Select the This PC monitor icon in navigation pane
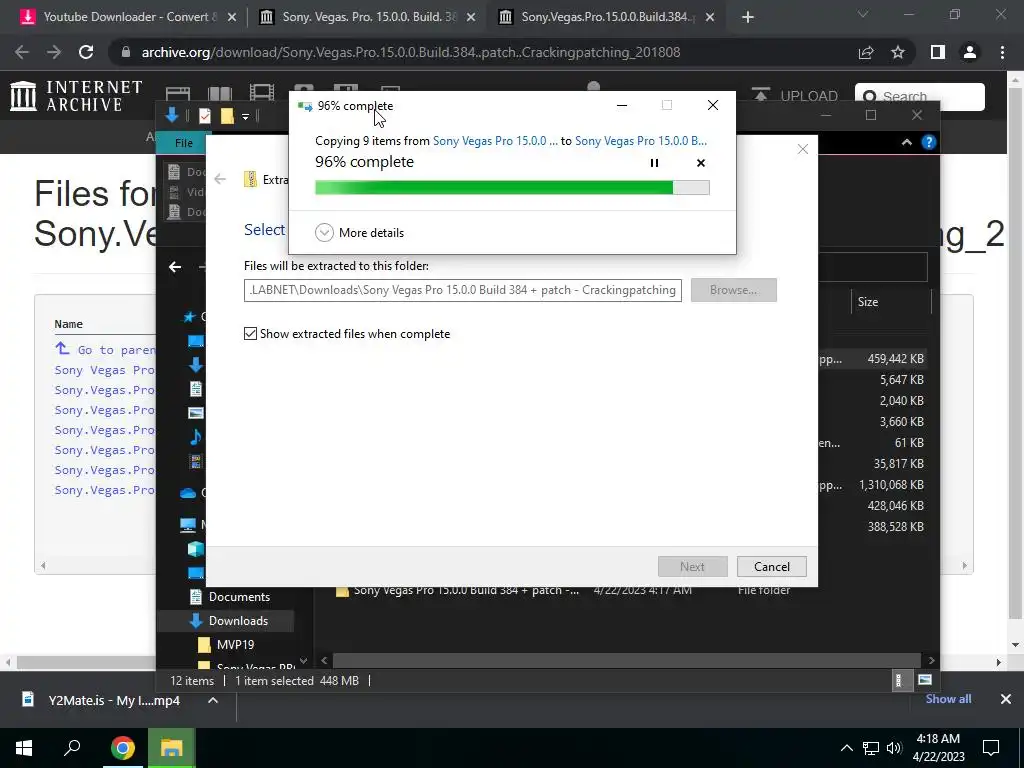This screenshot has height=768, width=1024. pyautogui.click(x=188, y=524)
